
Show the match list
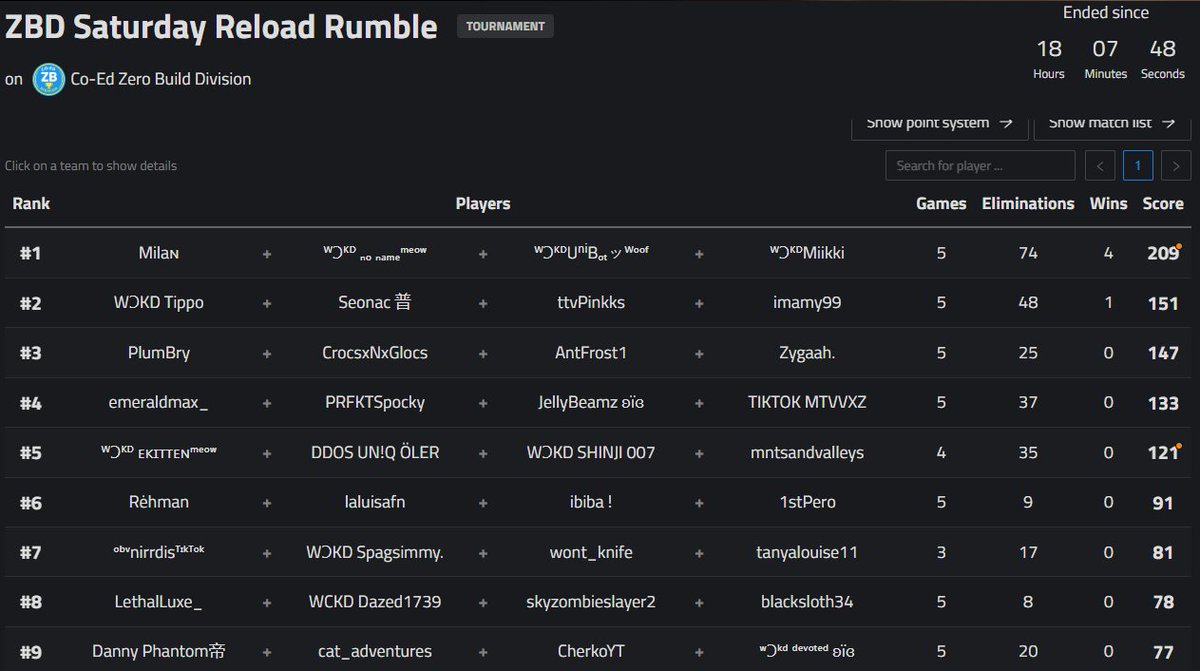click(x=1112, y=124)
